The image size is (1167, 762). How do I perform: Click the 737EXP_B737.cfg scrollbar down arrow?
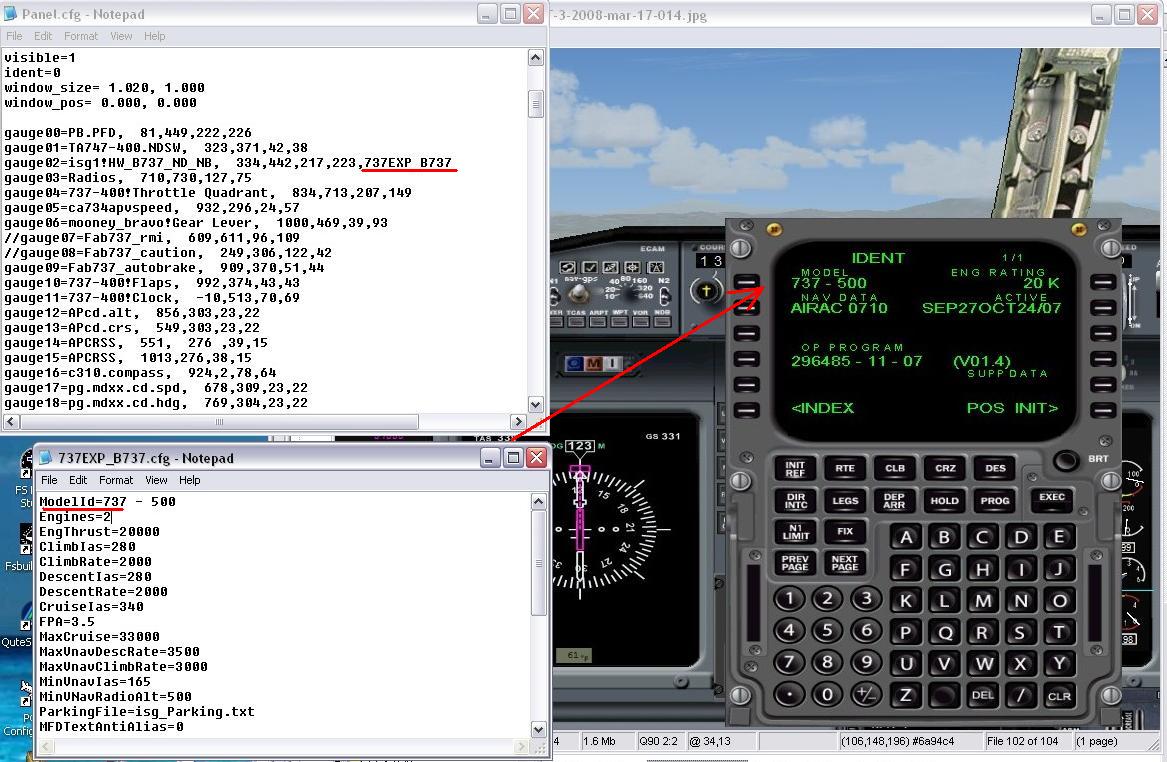pyautogui.click(x=539, y=729)
